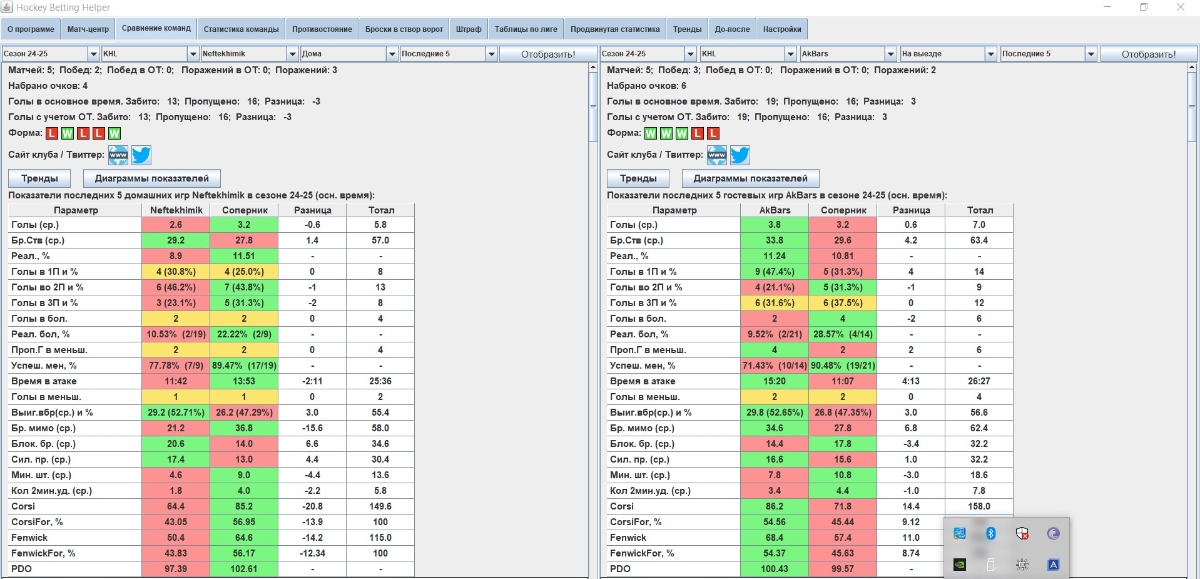This screenshot has width=1200, height=579.
Task: Click CorsiFor 43.05 cell
Action: coord(176,522)
